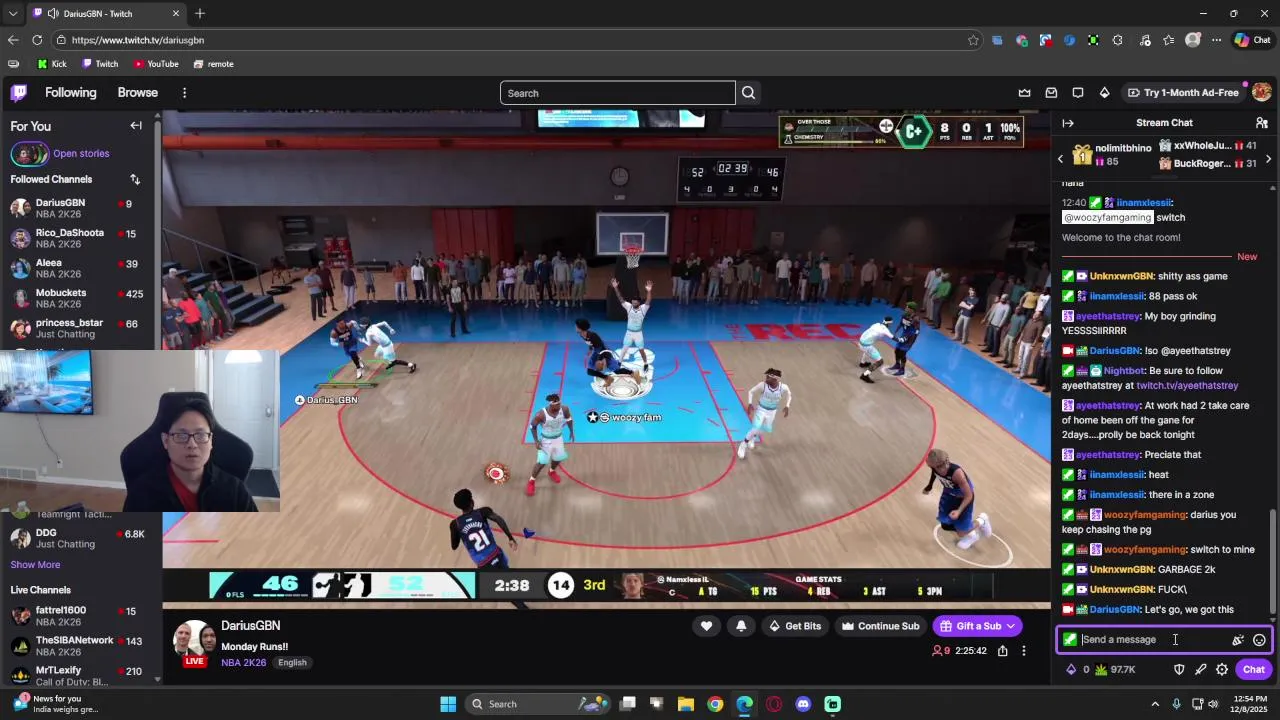Open the Kick bookmark
The width and height of the screenshot is (1280, 720).
(x=52, y=64)
